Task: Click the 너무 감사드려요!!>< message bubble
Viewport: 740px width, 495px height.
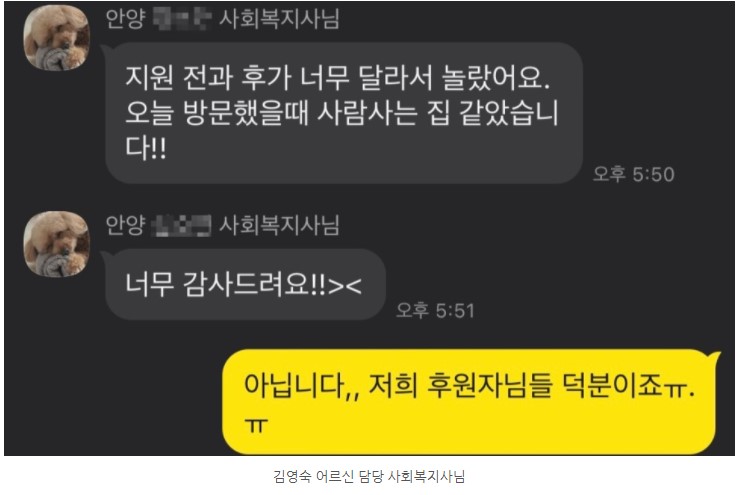Action: point(245,285)
